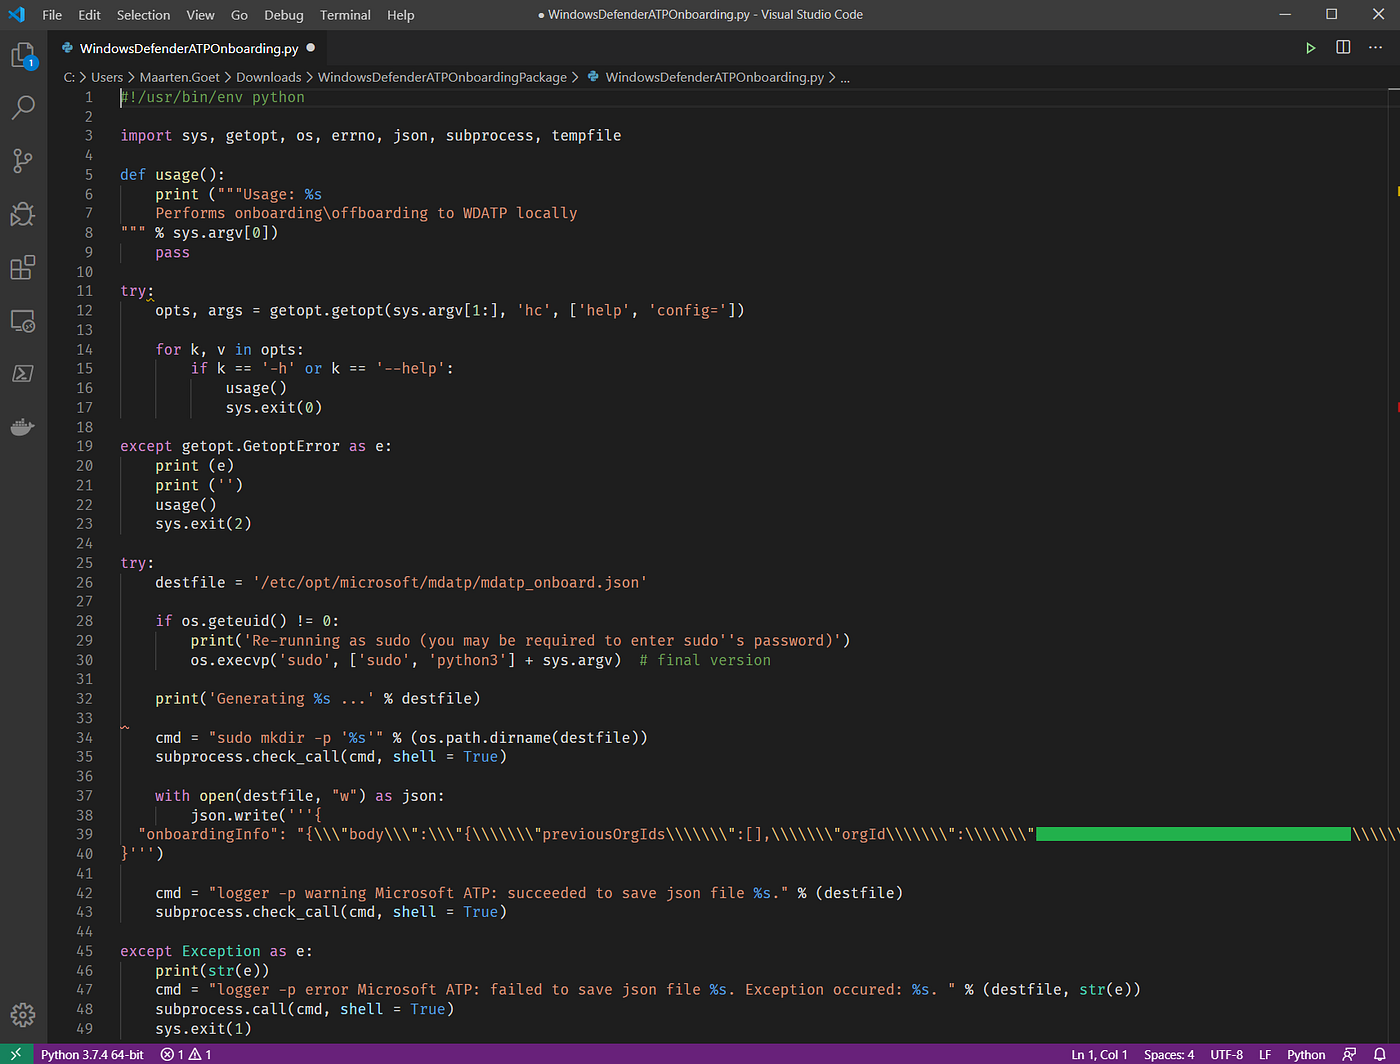
Task: Click the 'destfile =' assignment line
Action: 401,583
